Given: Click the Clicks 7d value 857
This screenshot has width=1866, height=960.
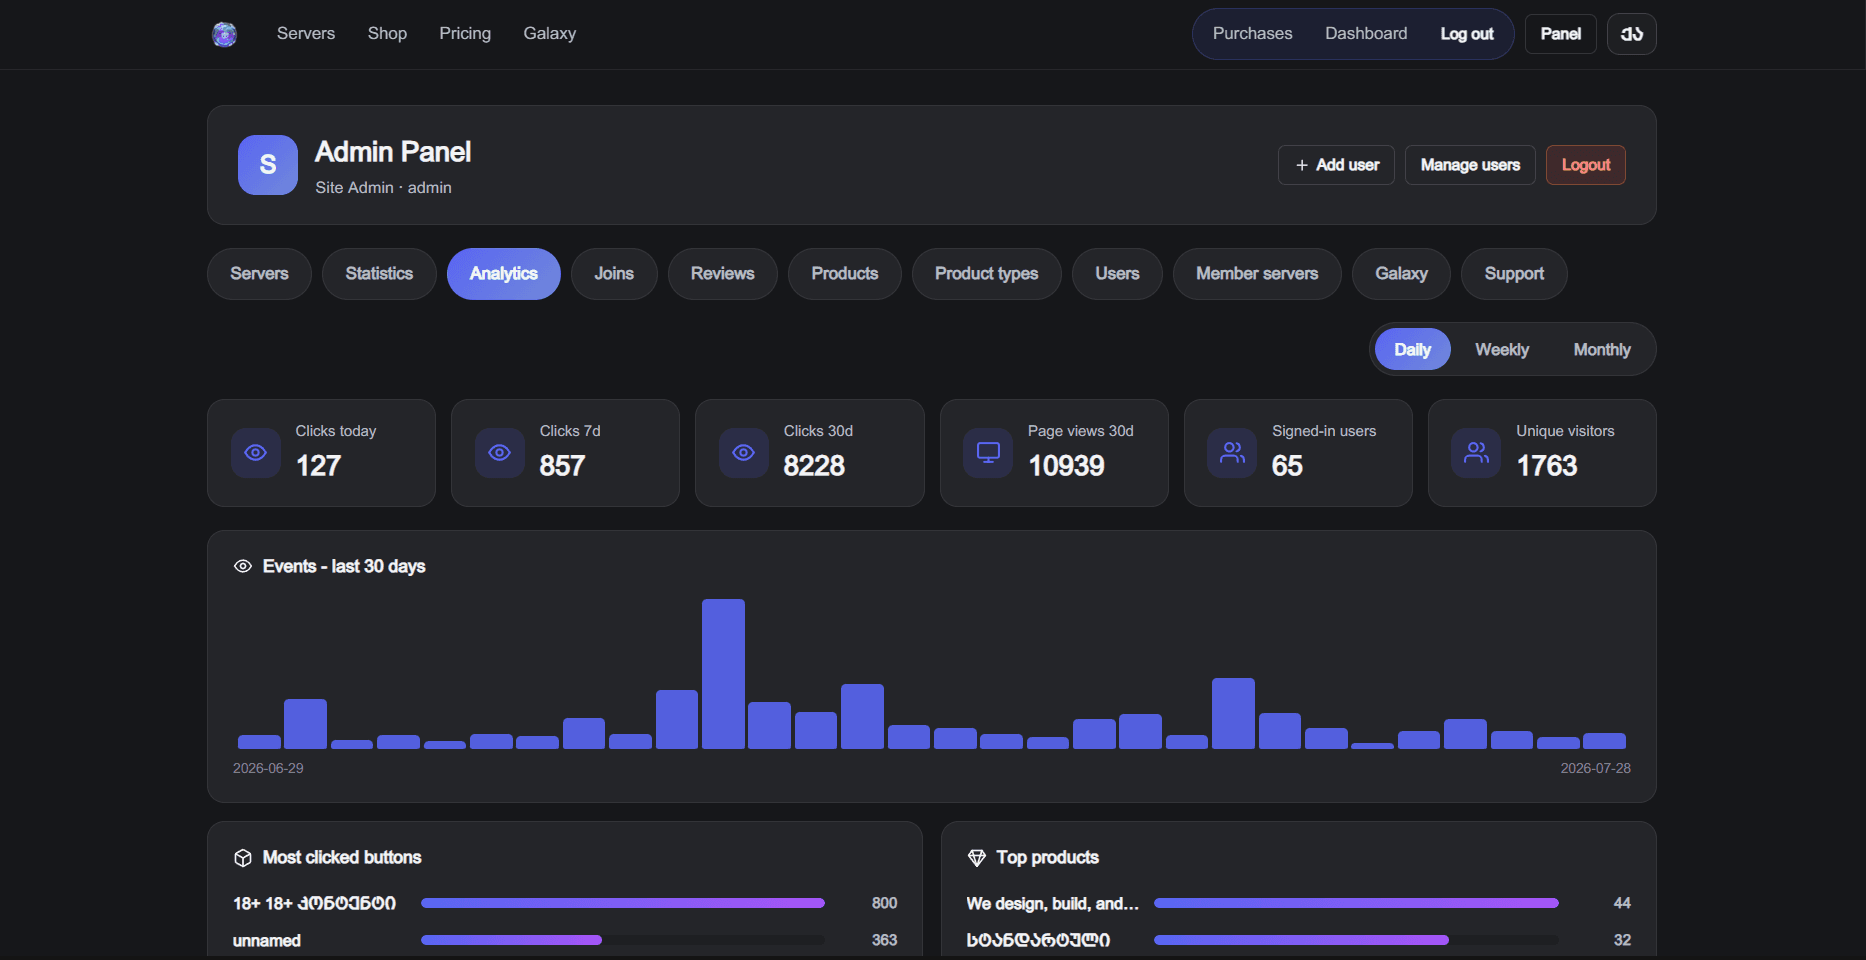Looking at the screenshot, I should 562,466.
